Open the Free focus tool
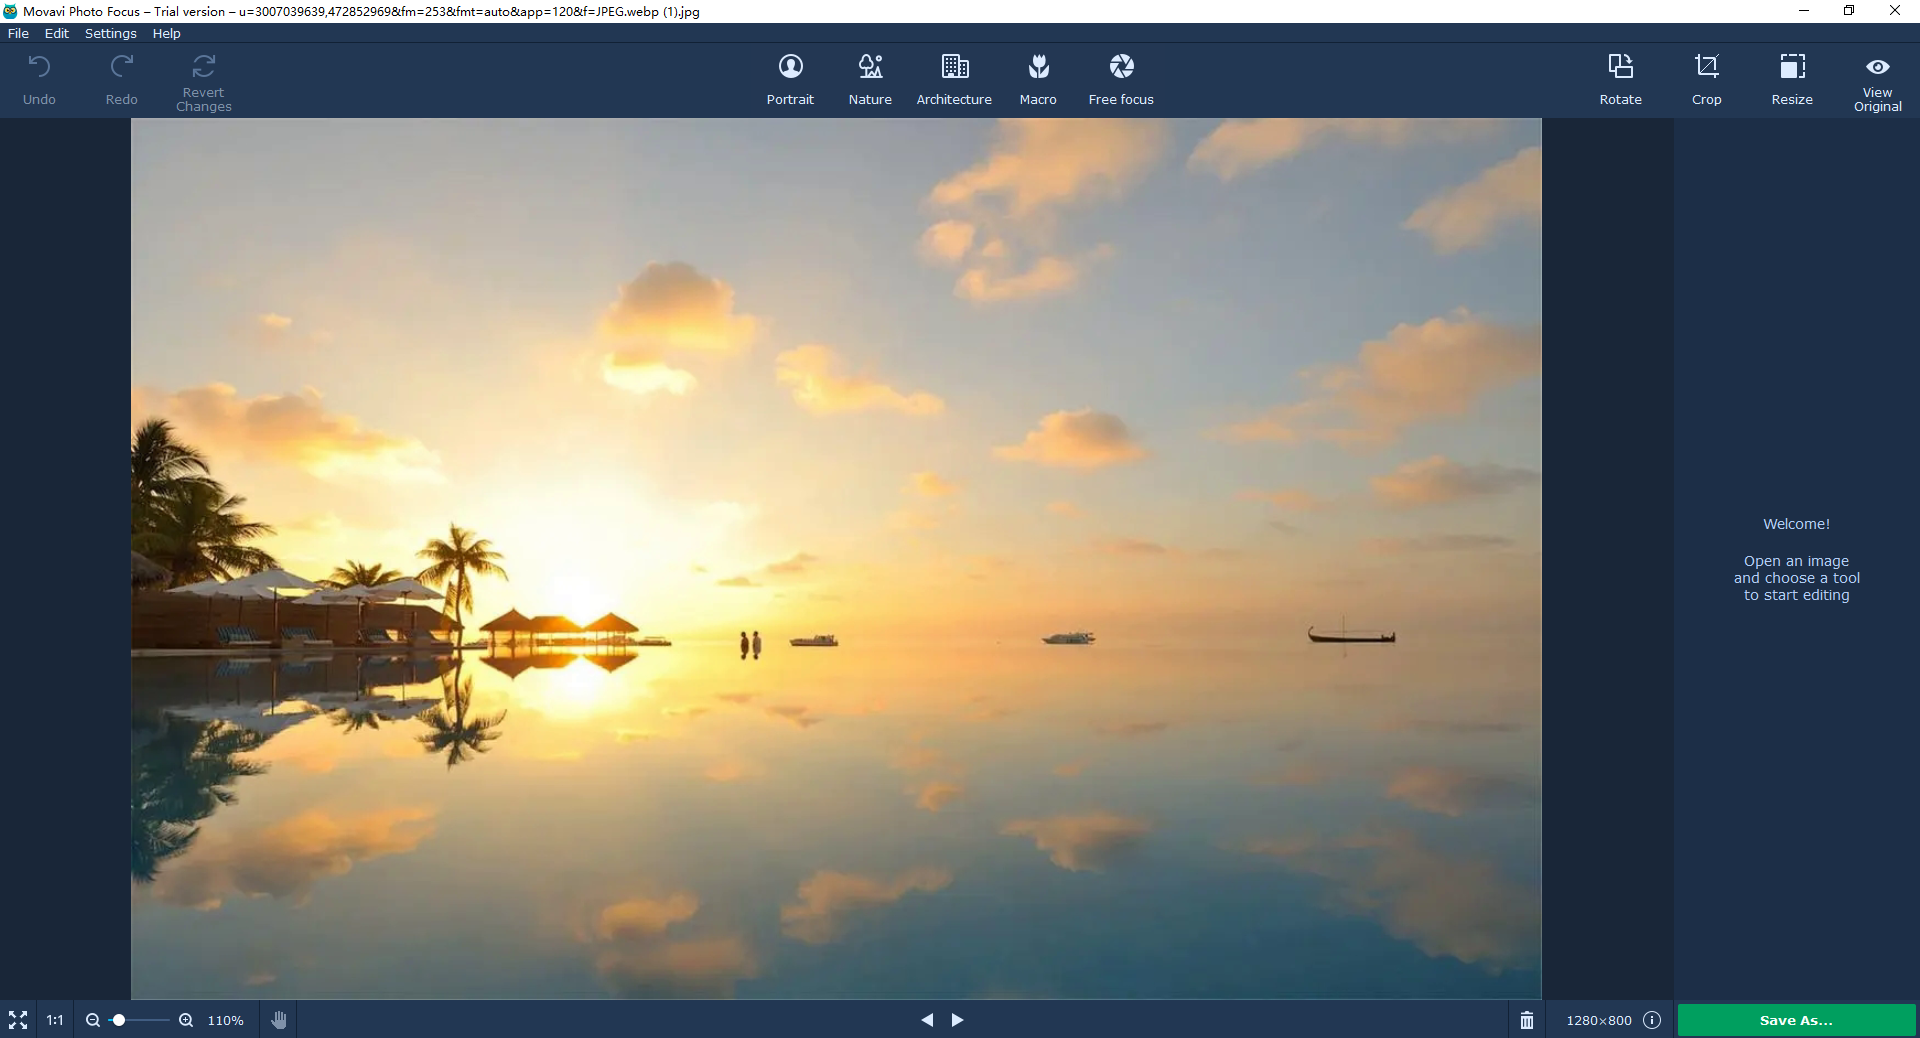 tap(1121, 79)
